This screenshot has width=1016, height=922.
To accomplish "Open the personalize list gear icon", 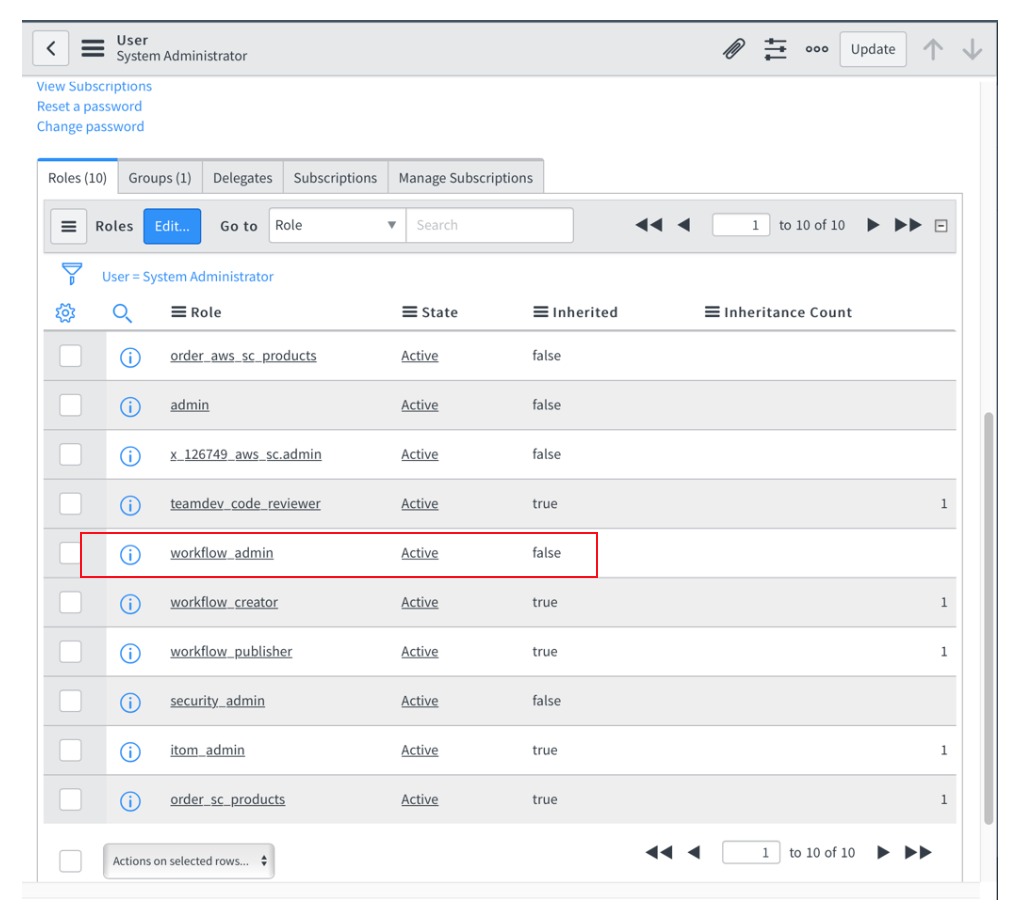I will [x=65, y=312].
